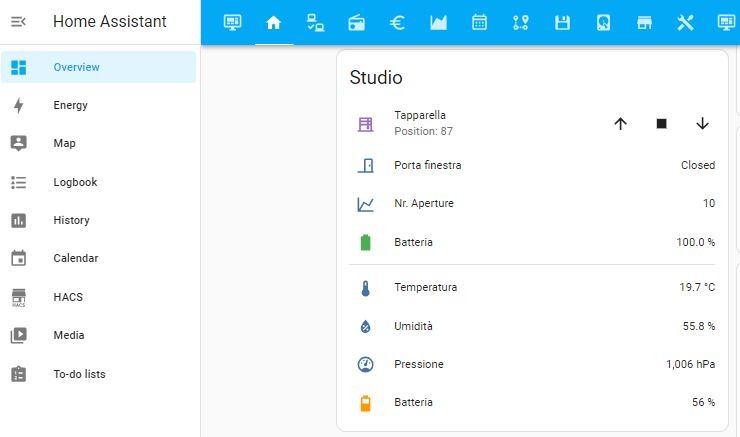This screenshot has height=437, width=740.
Task: Switch to the euro currency tab
Action: click(x=397, y=23)
